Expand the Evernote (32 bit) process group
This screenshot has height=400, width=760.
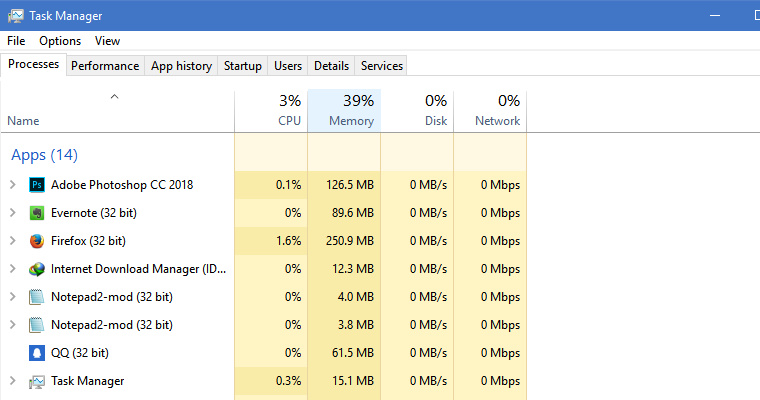pyautogui.click(x=12, y=213)
